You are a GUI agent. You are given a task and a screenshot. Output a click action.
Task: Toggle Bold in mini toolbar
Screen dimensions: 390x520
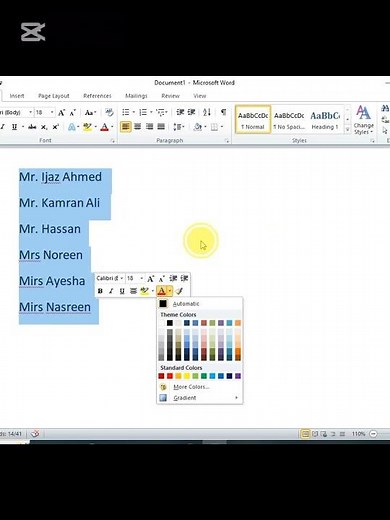click(x=100, y=291)
